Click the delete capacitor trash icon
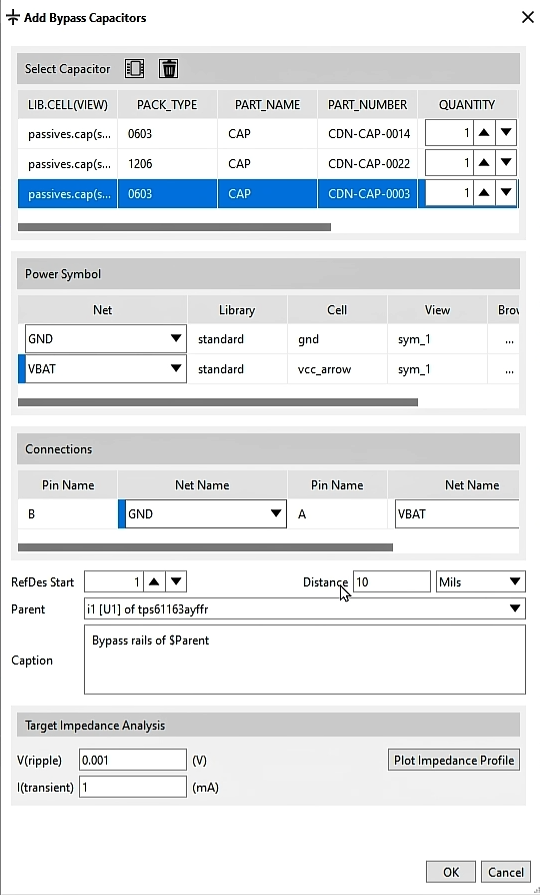Viewport: 540px width, 895px height. (x=168, y=68)
